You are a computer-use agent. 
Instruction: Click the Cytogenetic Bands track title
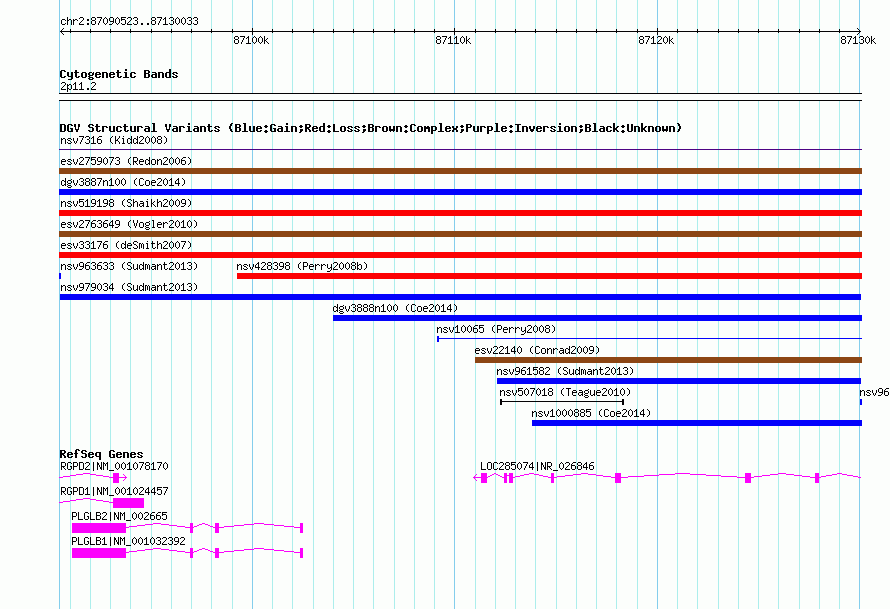[119, 74]
